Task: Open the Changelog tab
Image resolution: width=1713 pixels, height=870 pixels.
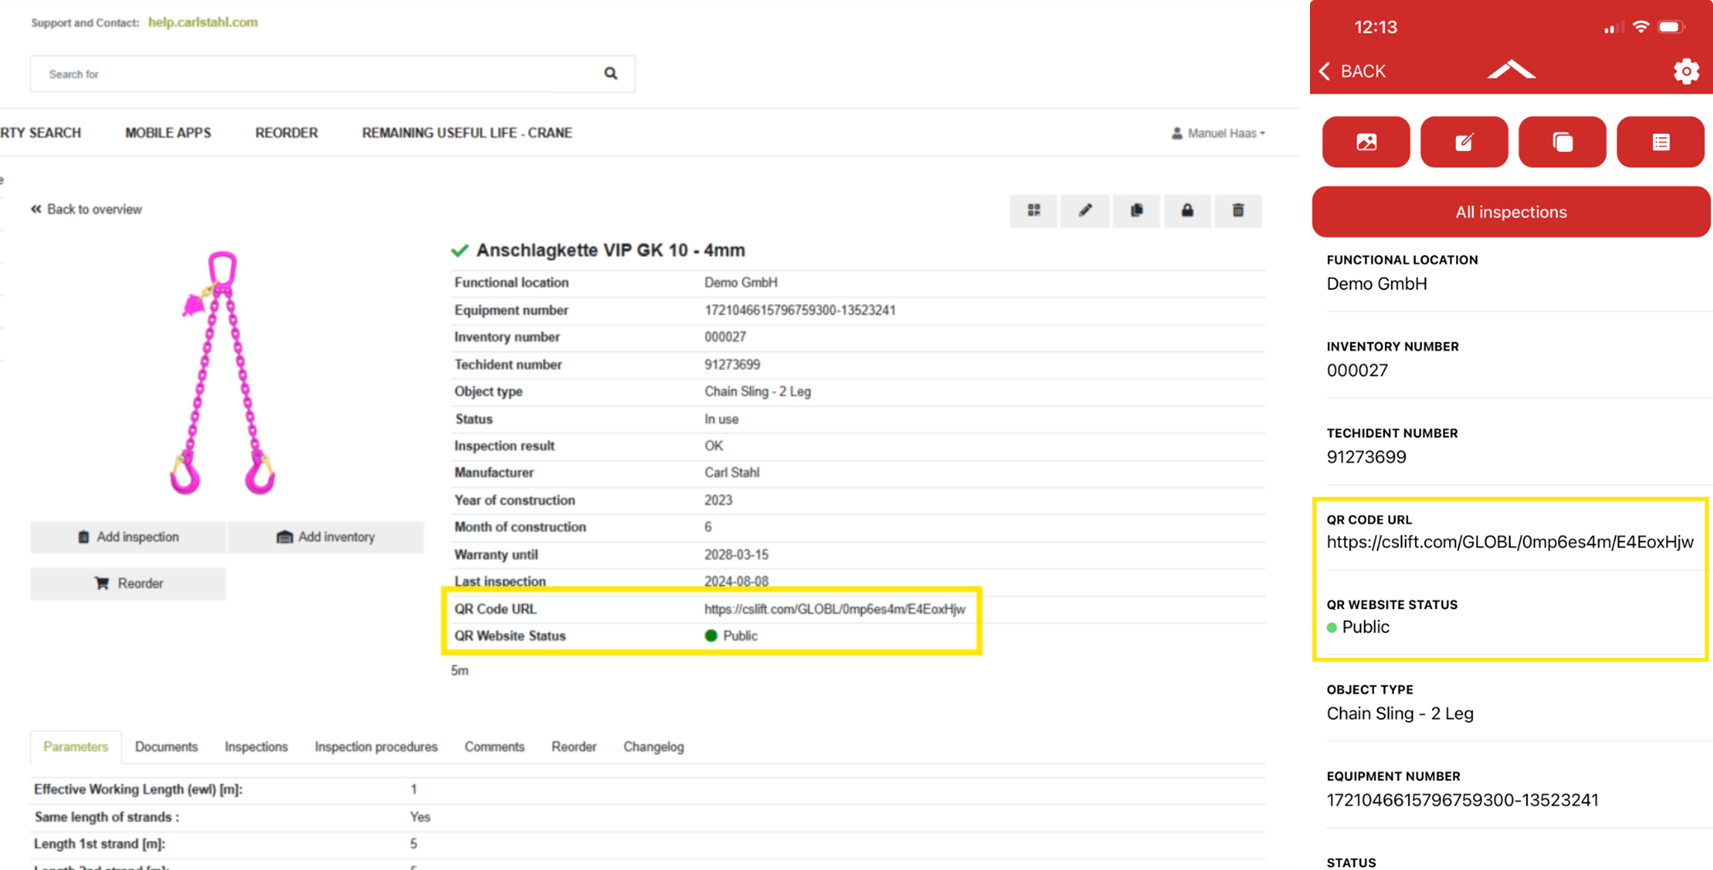Action: tap(653, 747)
